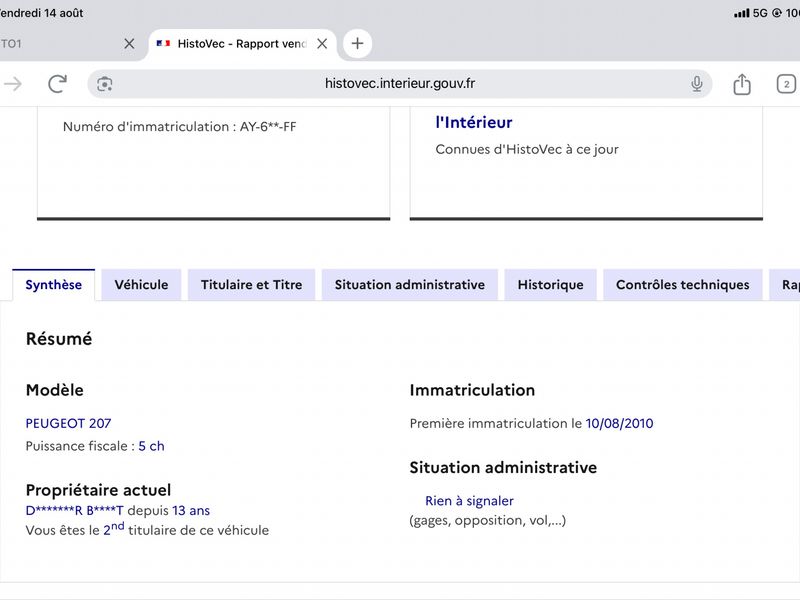The image size is (800, 600).
Task: Click the Résumé heading
Action: [59, 339]
